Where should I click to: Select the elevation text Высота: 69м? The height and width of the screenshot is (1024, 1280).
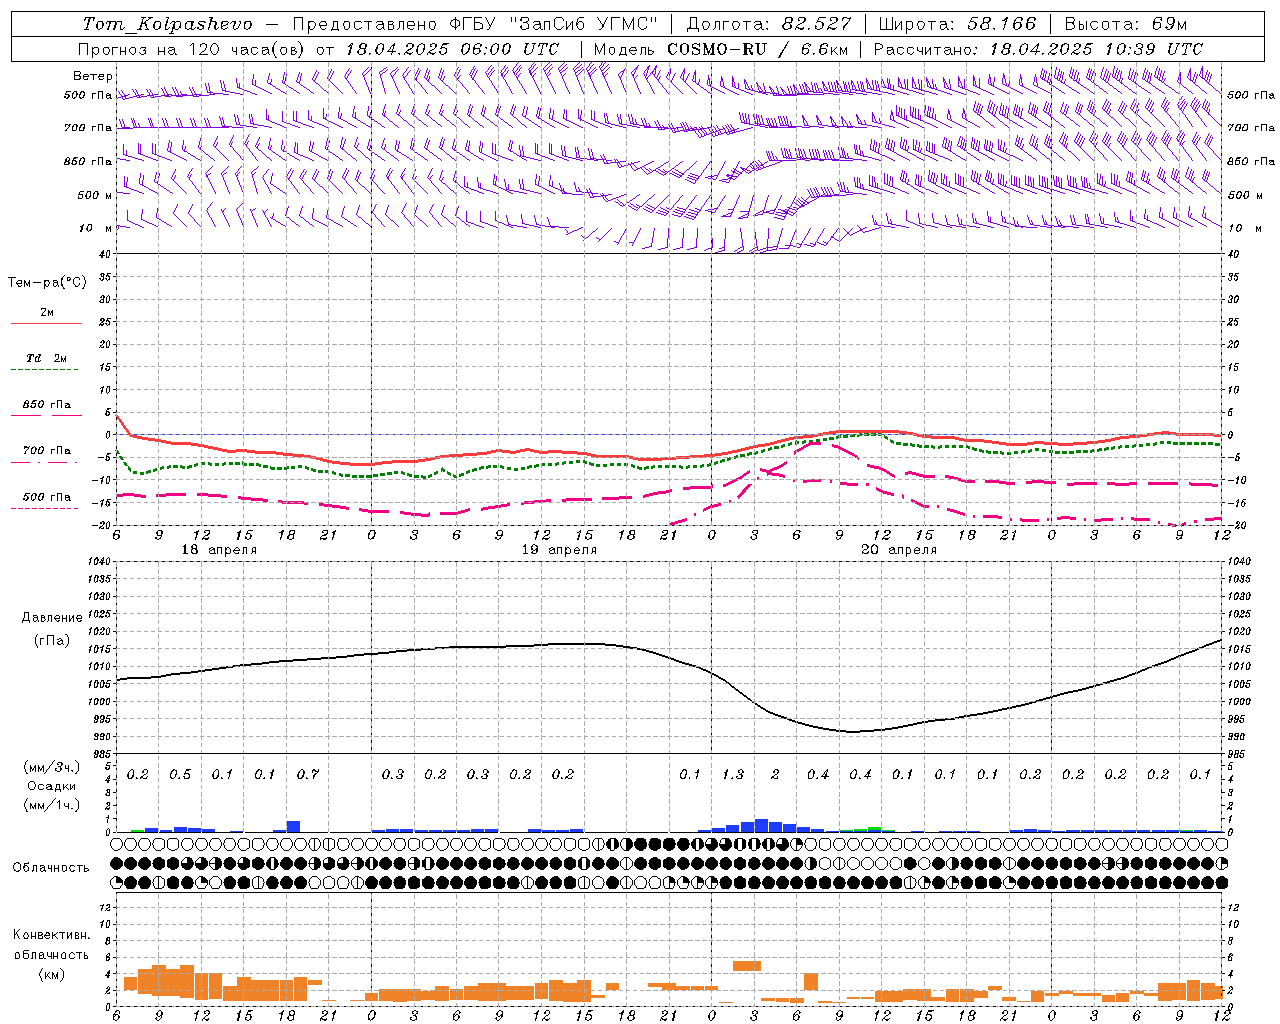point(1126,24)
